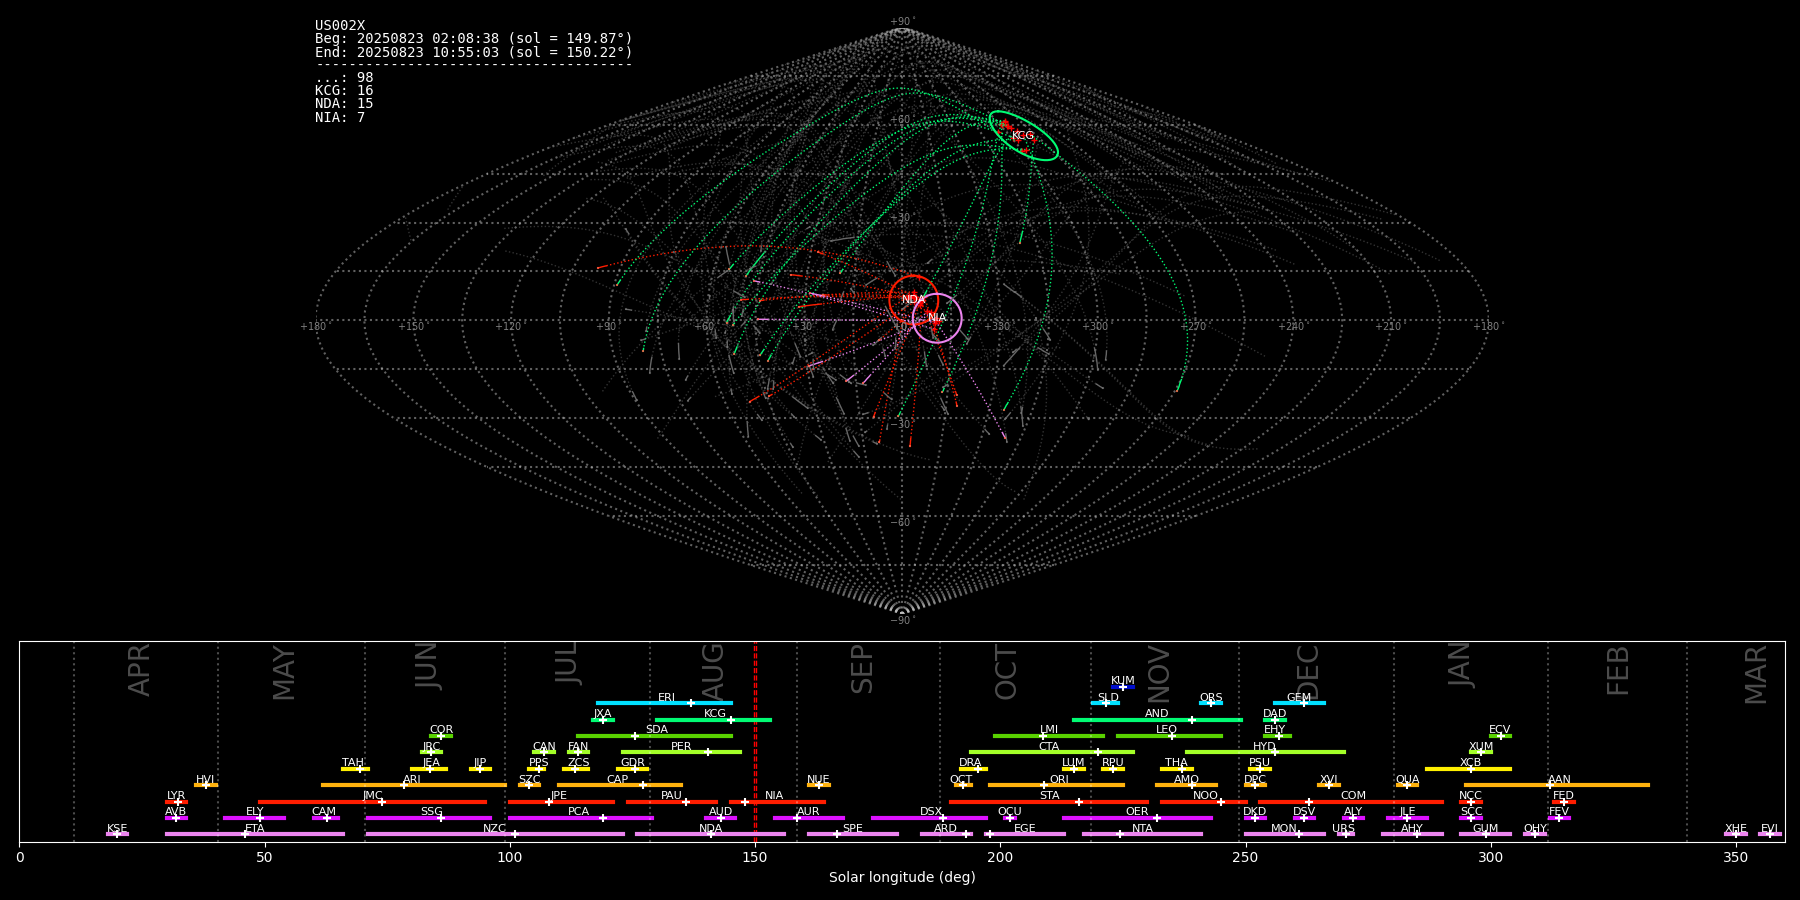Click the NZC shower label
The height and width of the screenshot is (900, 1800).
[494, 829]
